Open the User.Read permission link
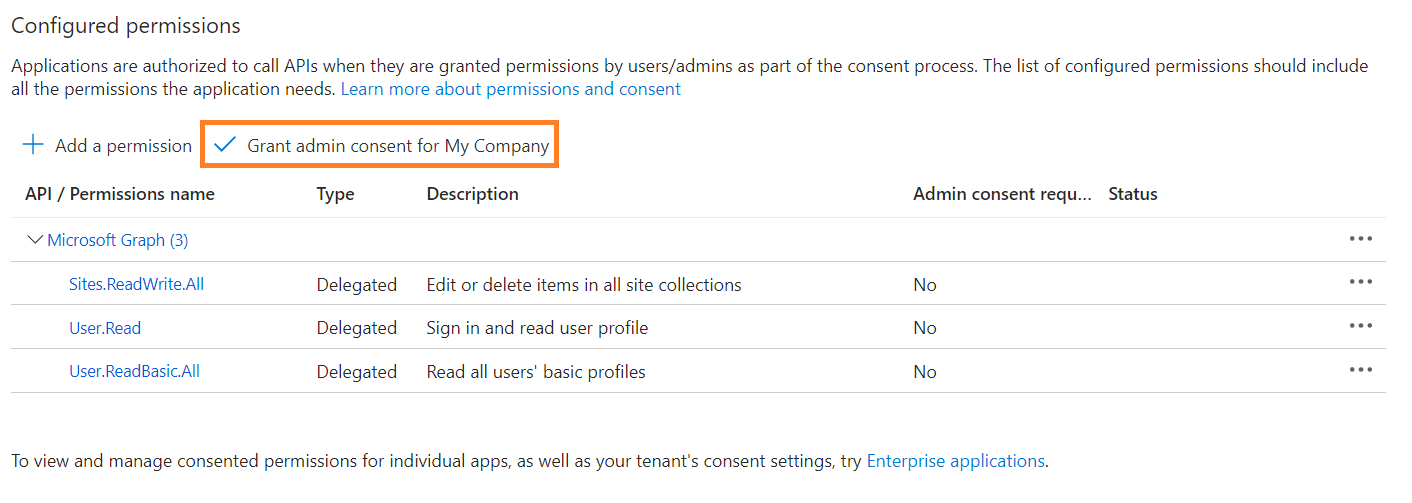 tap(105, 328)
